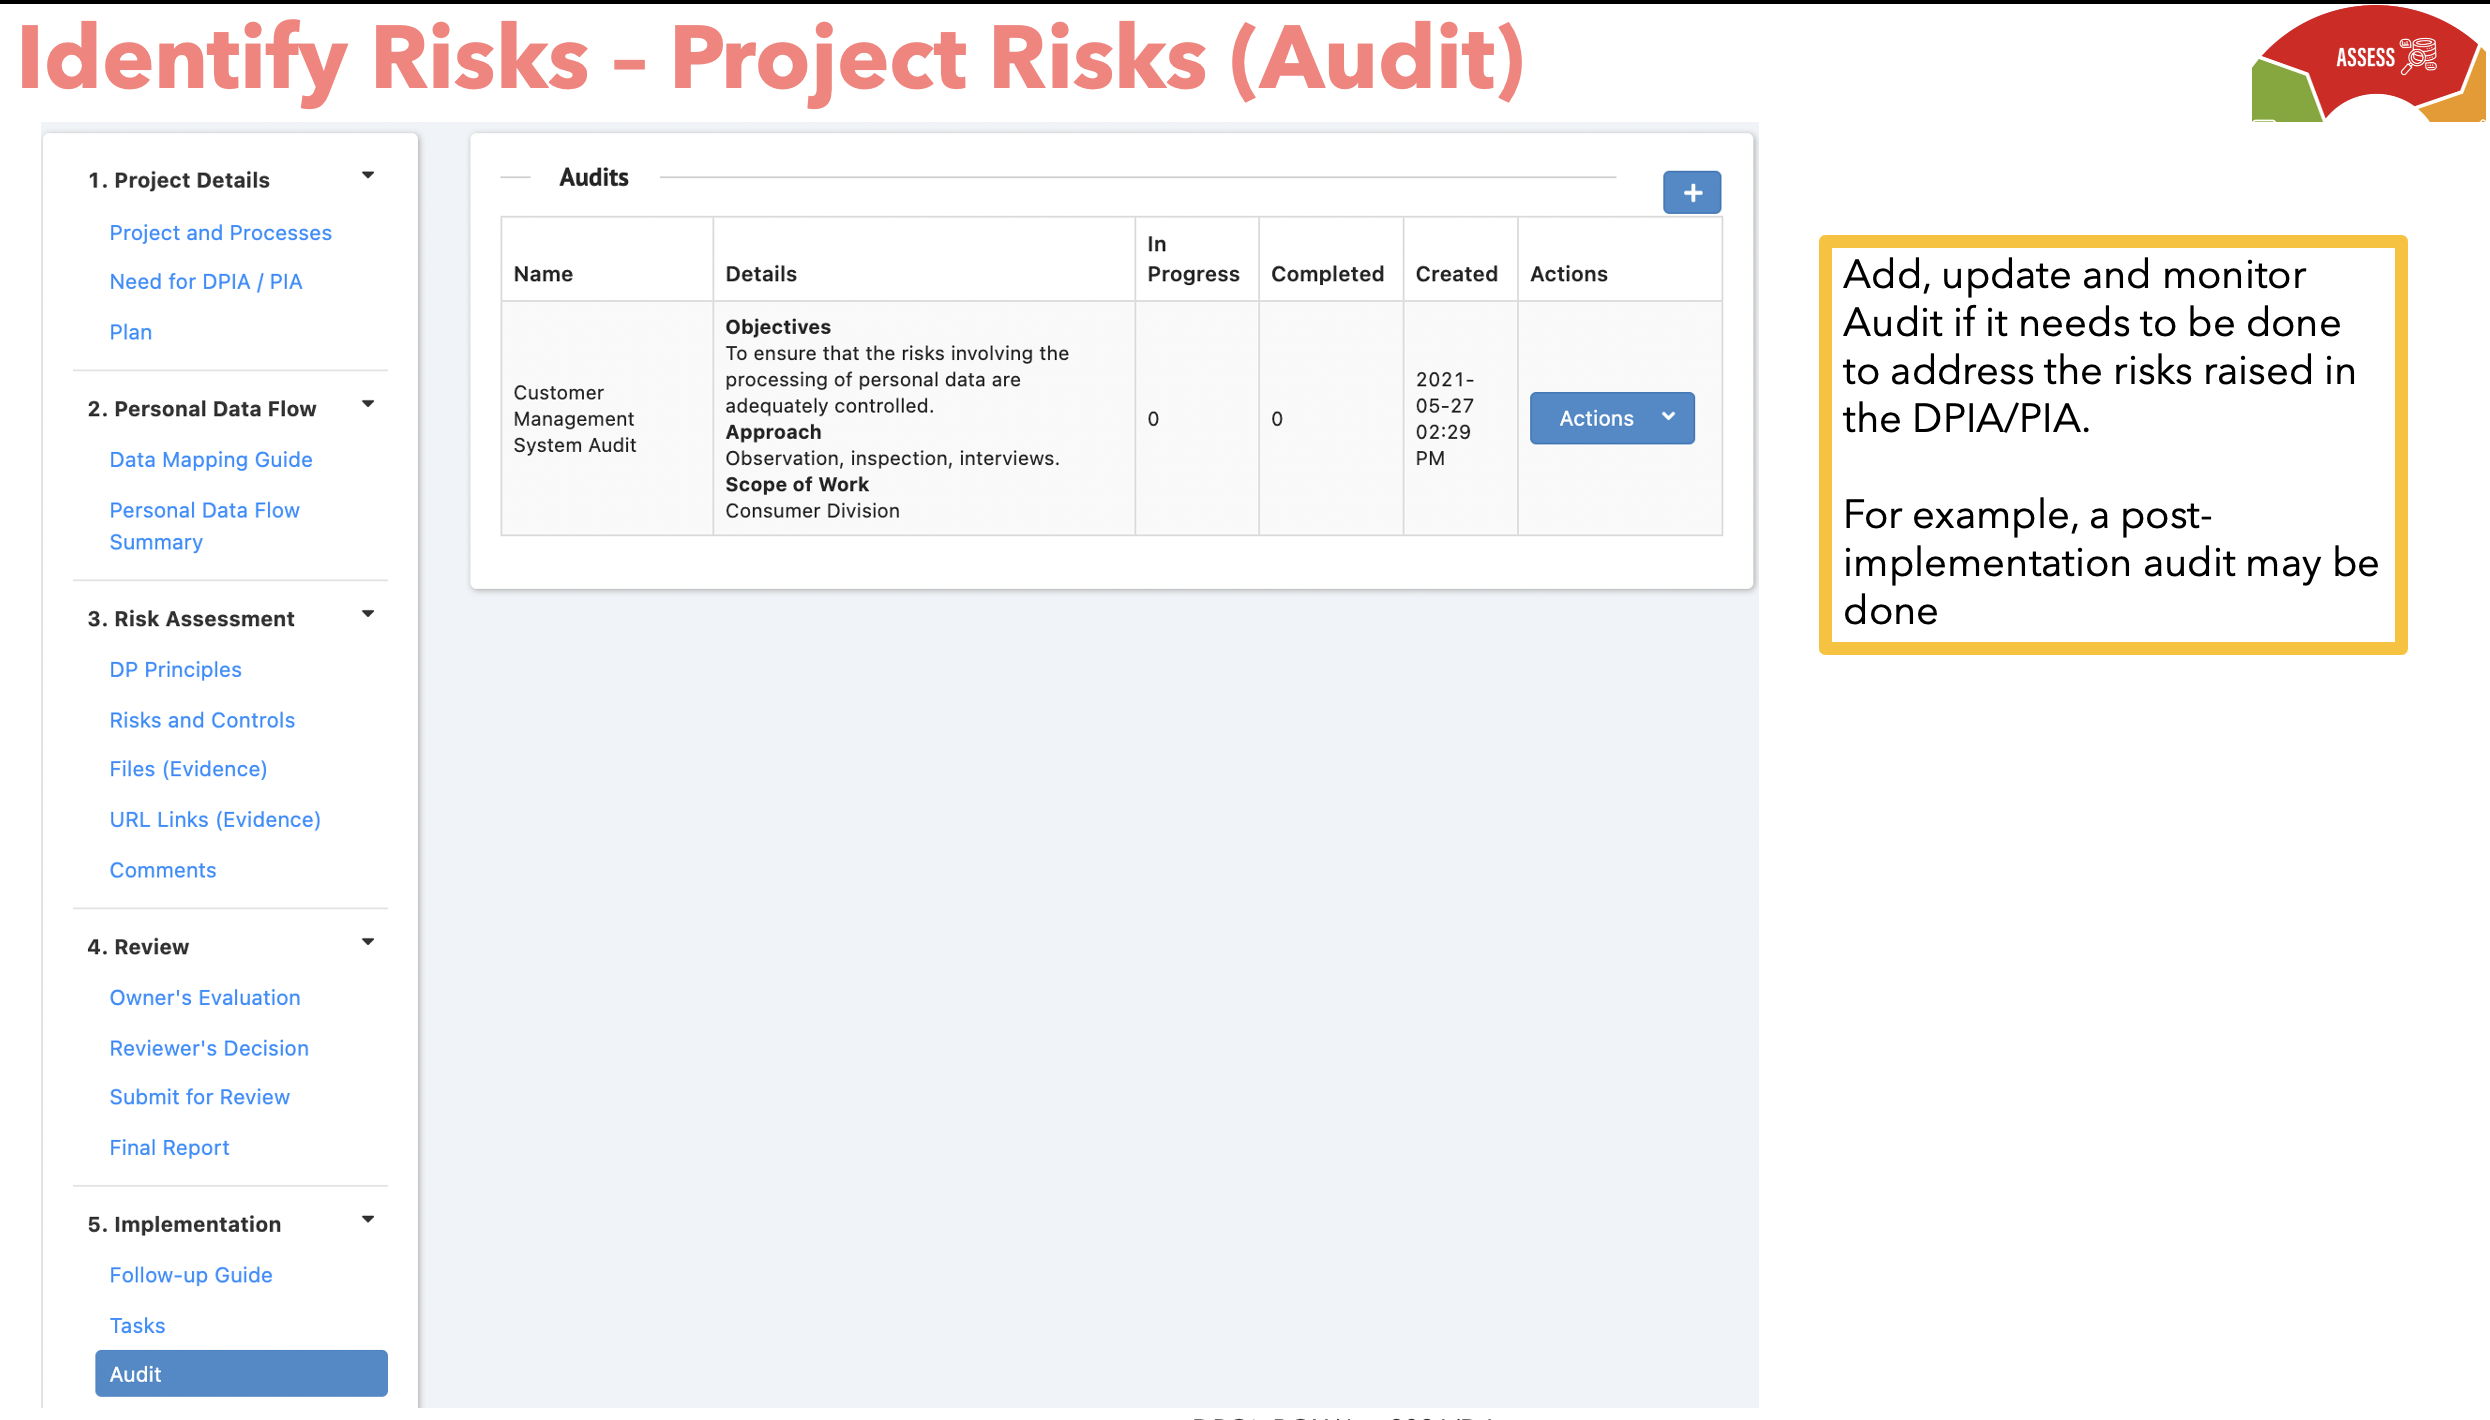Open the Owner's Evaluation page
Image resolution: width=2490 pixels, height=1420 pixels.
205,998
